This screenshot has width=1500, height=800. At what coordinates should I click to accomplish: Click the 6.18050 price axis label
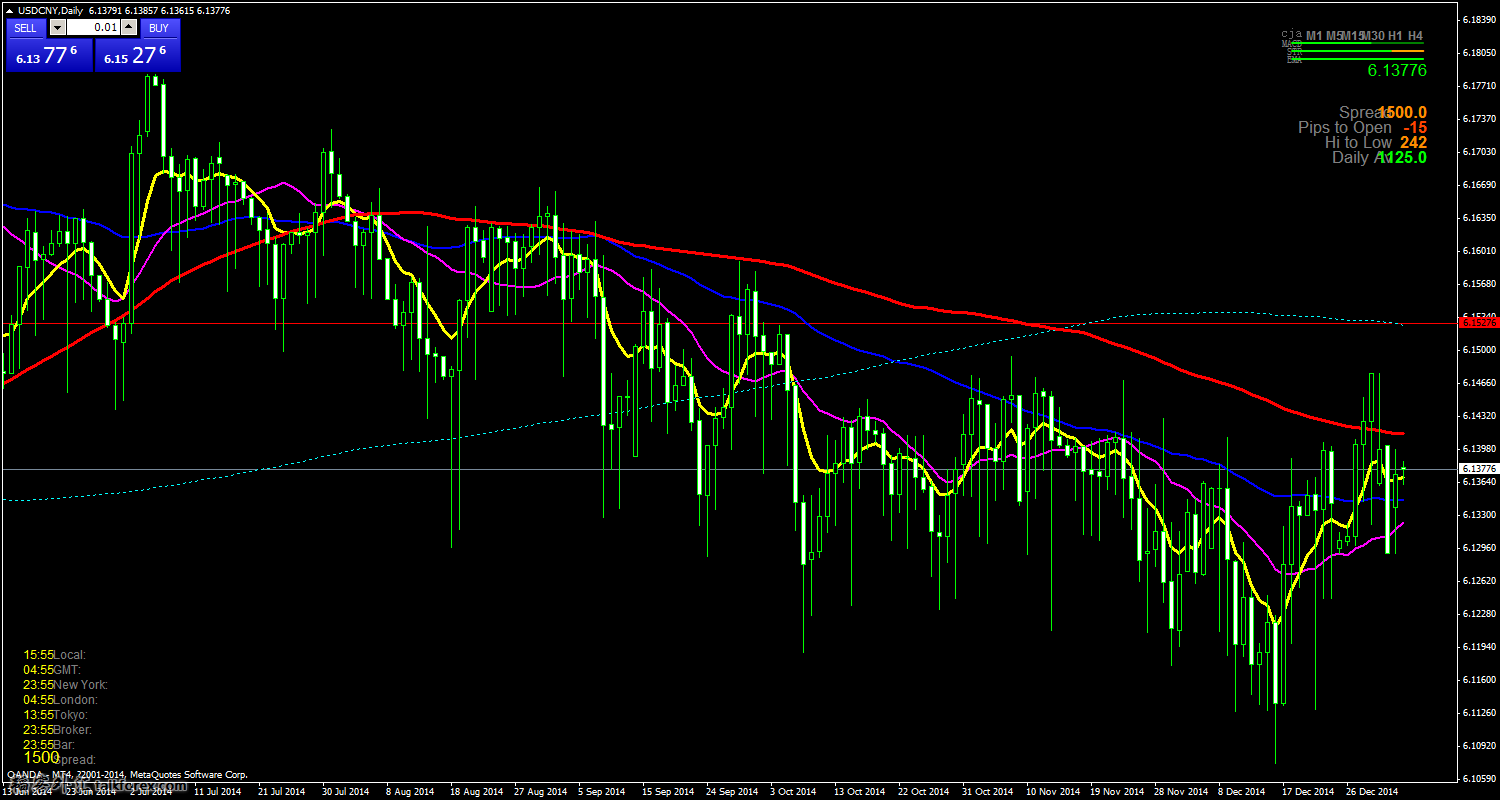tap(1477, 52)
